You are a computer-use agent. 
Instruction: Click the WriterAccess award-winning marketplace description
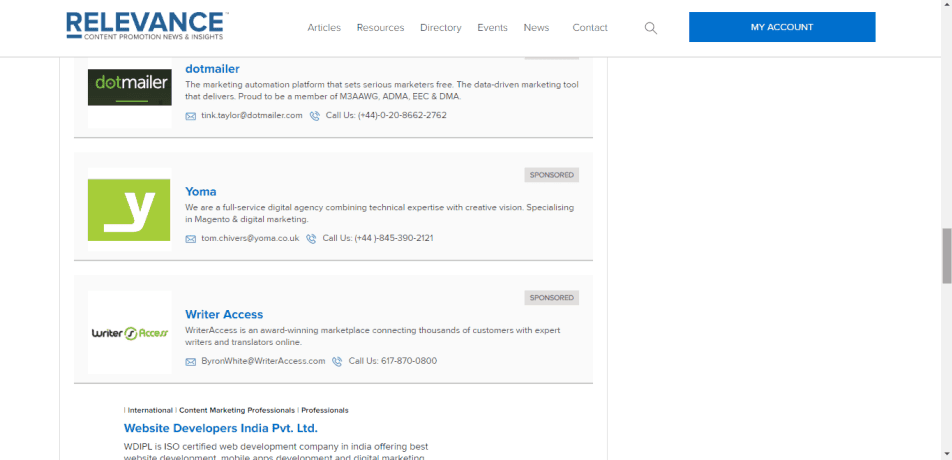click(x=373, y=336)
